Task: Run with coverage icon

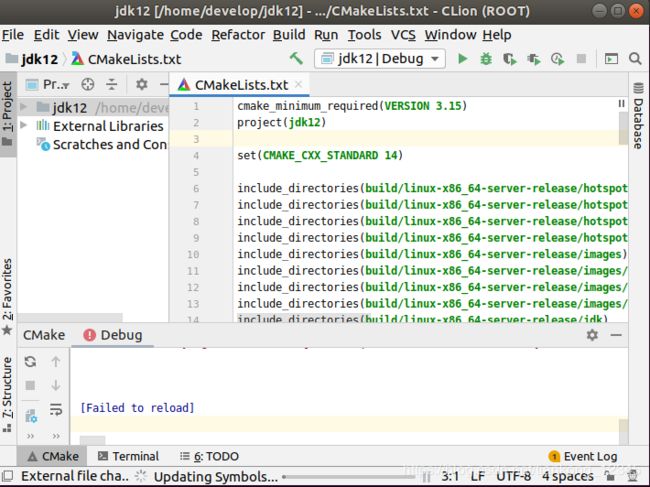Action: click(x=509, y=59)
